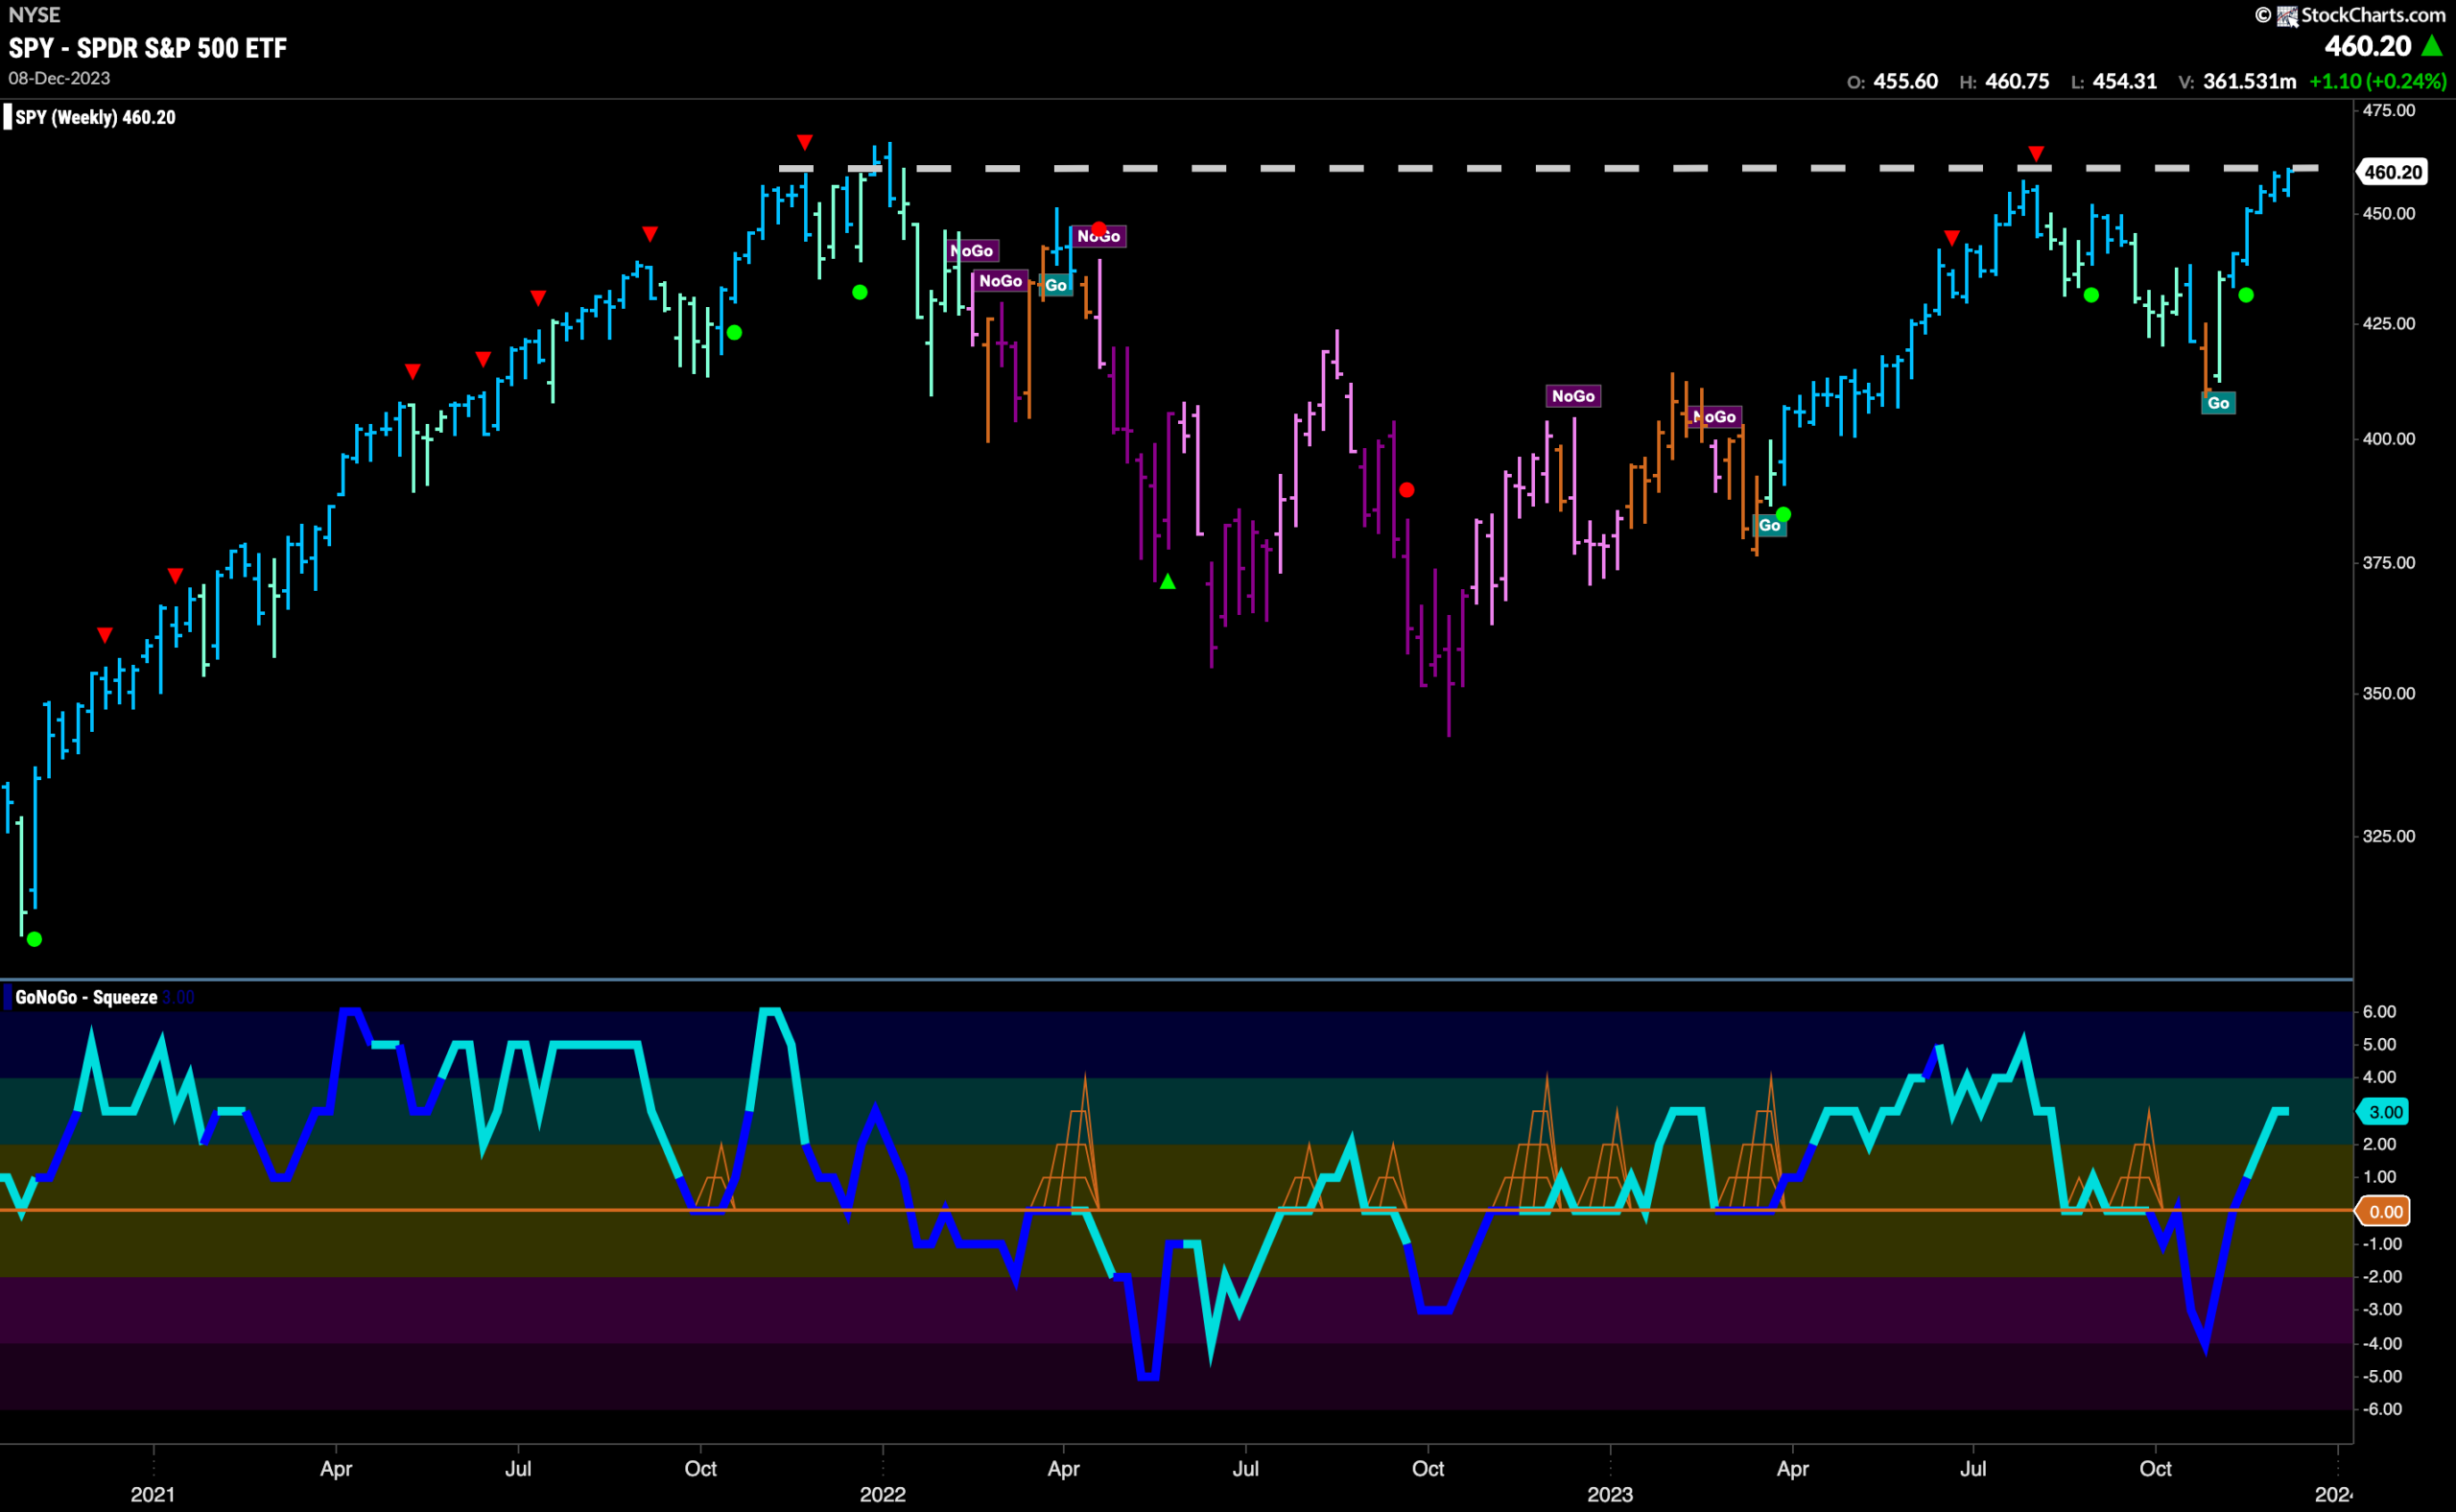Click the orange 0.00 zero-line tag
Viewport: 2456px width, 1512px height.
coord(2384,1211)
